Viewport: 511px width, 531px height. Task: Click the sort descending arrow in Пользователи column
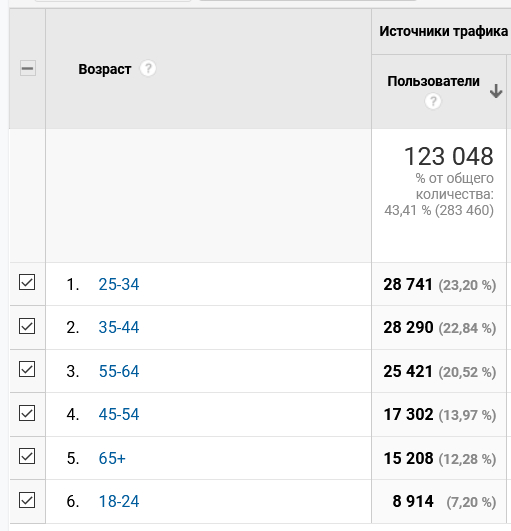point(496,91)
